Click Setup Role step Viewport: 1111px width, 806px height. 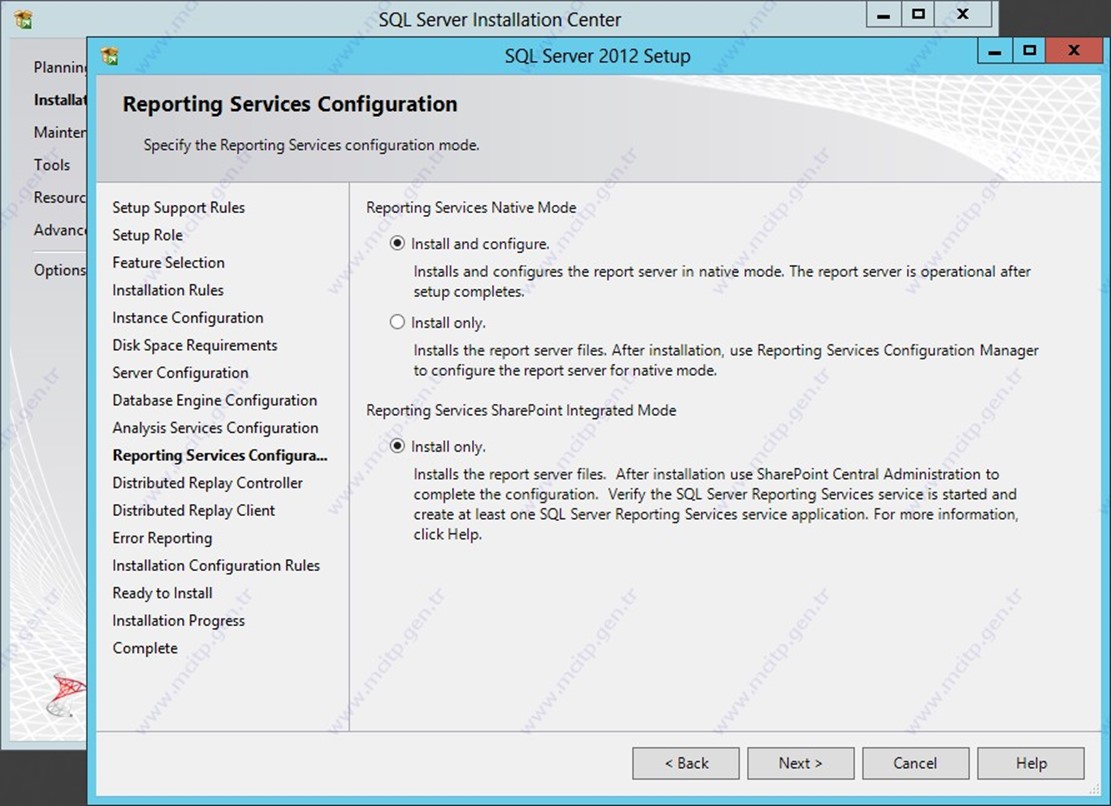147,235
